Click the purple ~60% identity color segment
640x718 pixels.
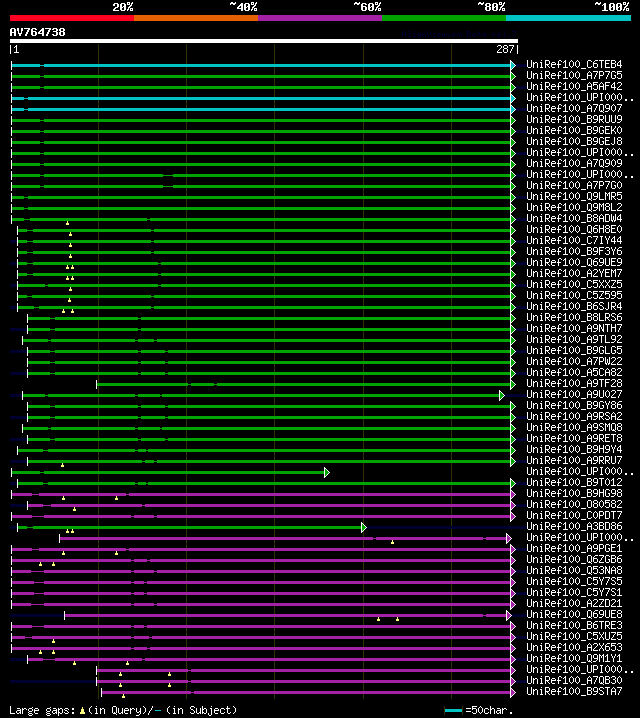(320, 18)
